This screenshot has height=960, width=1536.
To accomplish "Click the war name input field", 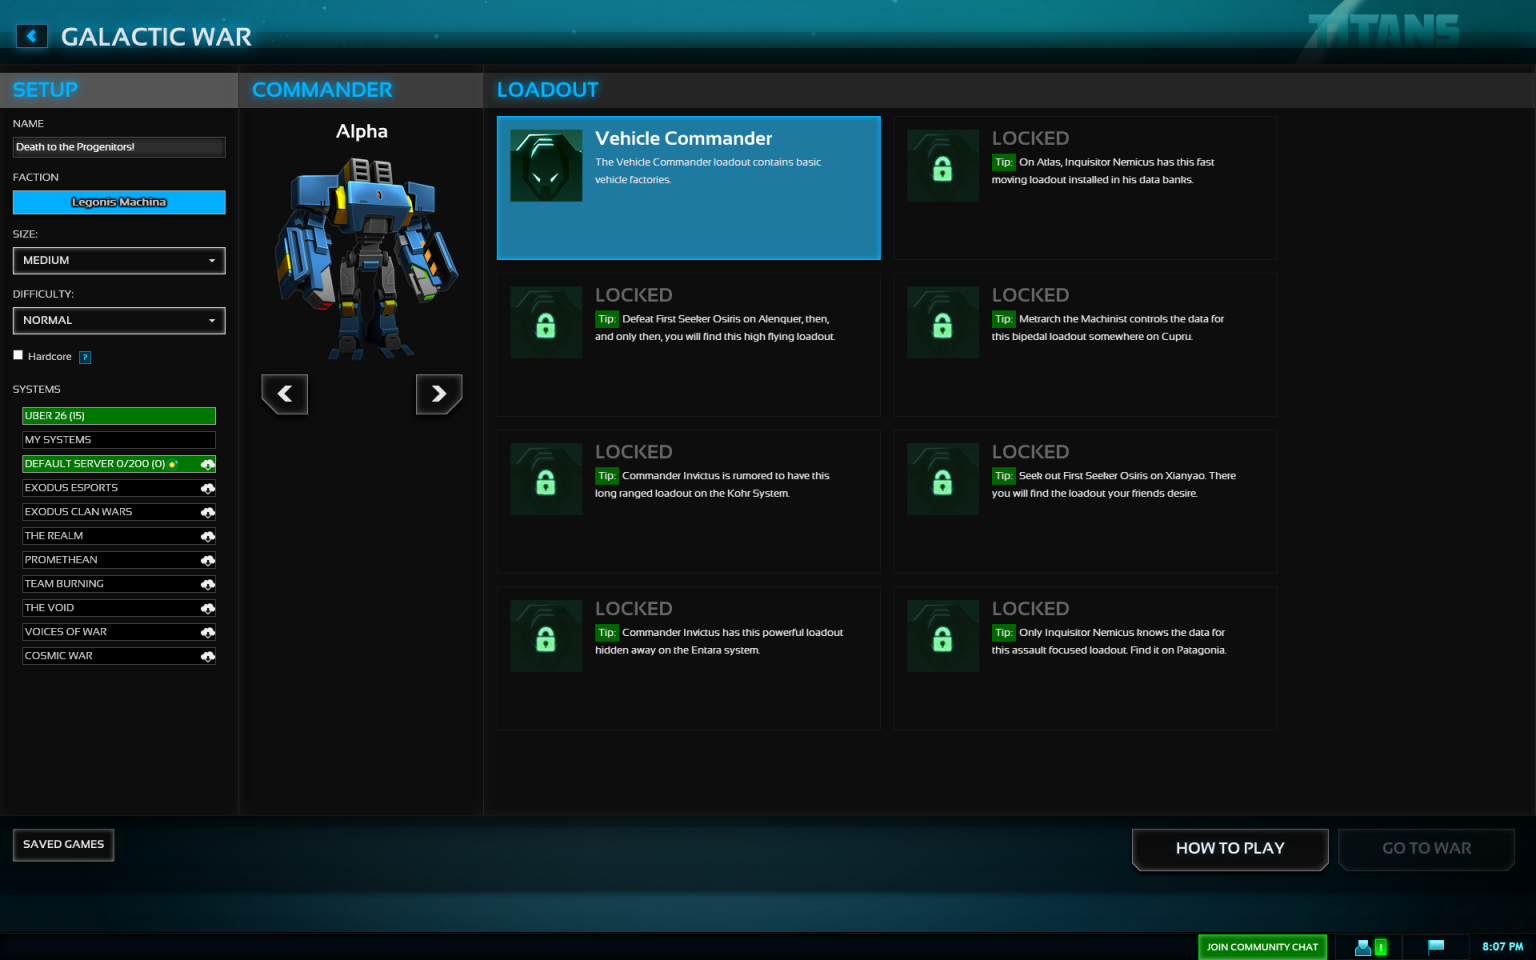I will [x=118, y=146].
